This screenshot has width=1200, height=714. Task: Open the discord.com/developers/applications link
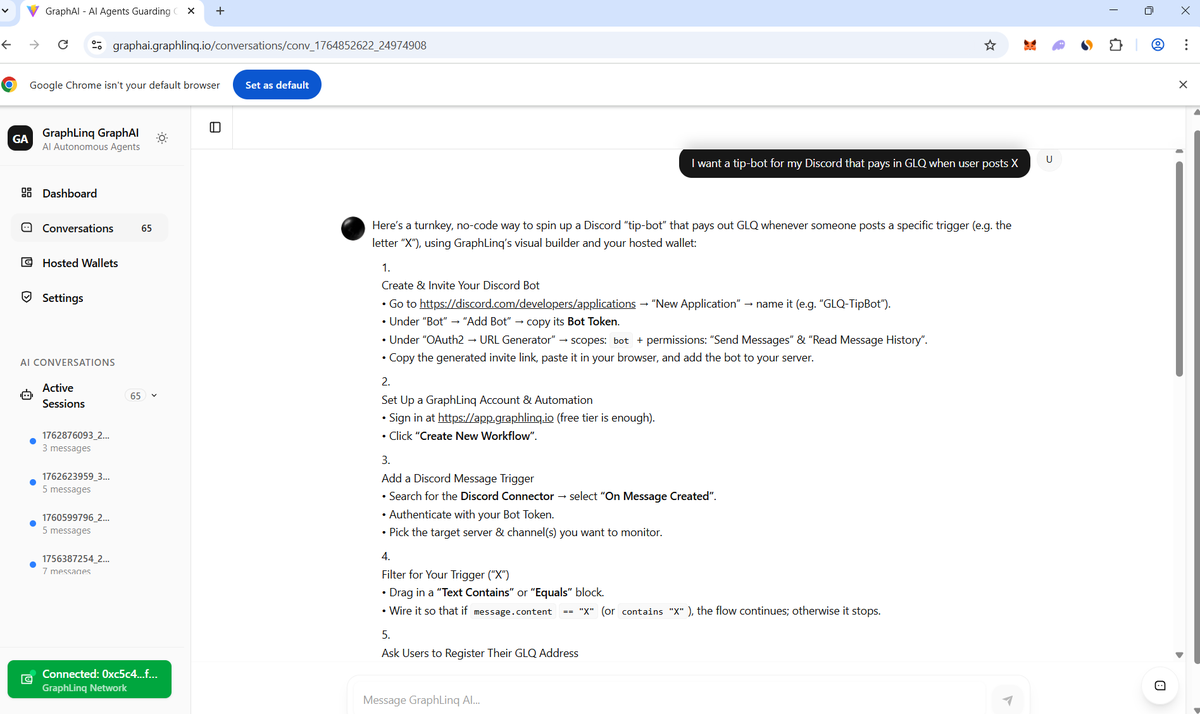(x=528, y=303)
